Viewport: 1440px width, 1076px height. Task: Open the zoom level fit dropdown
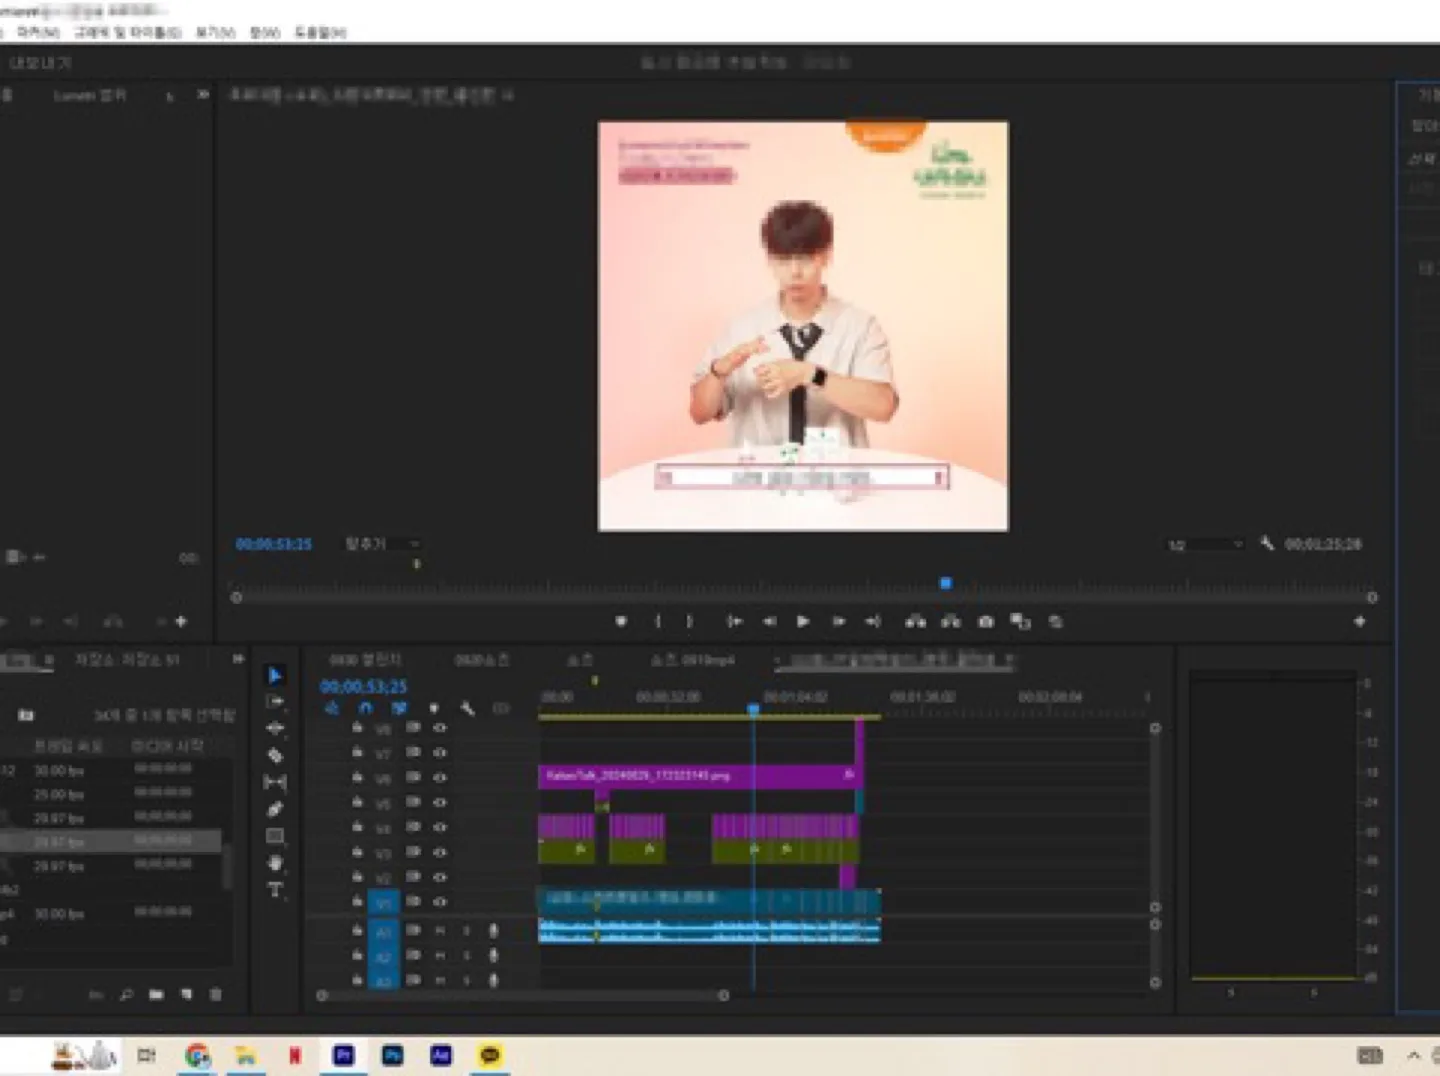click(382, 543)
